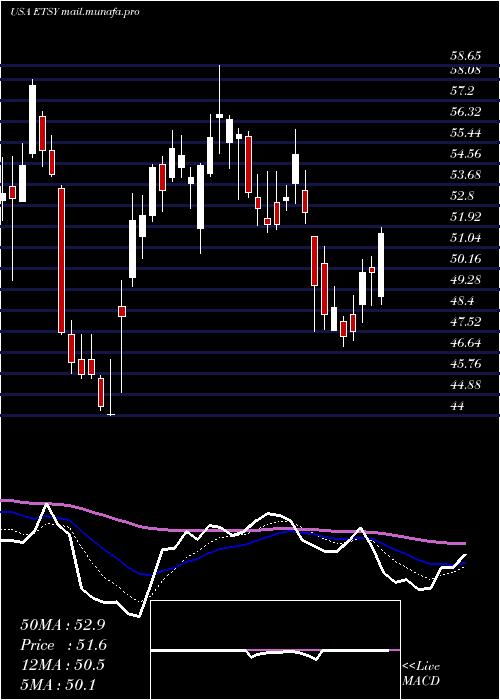Click the '5MA : 50.1' readout
The image size is (500, 700).
tap(58, 684)
